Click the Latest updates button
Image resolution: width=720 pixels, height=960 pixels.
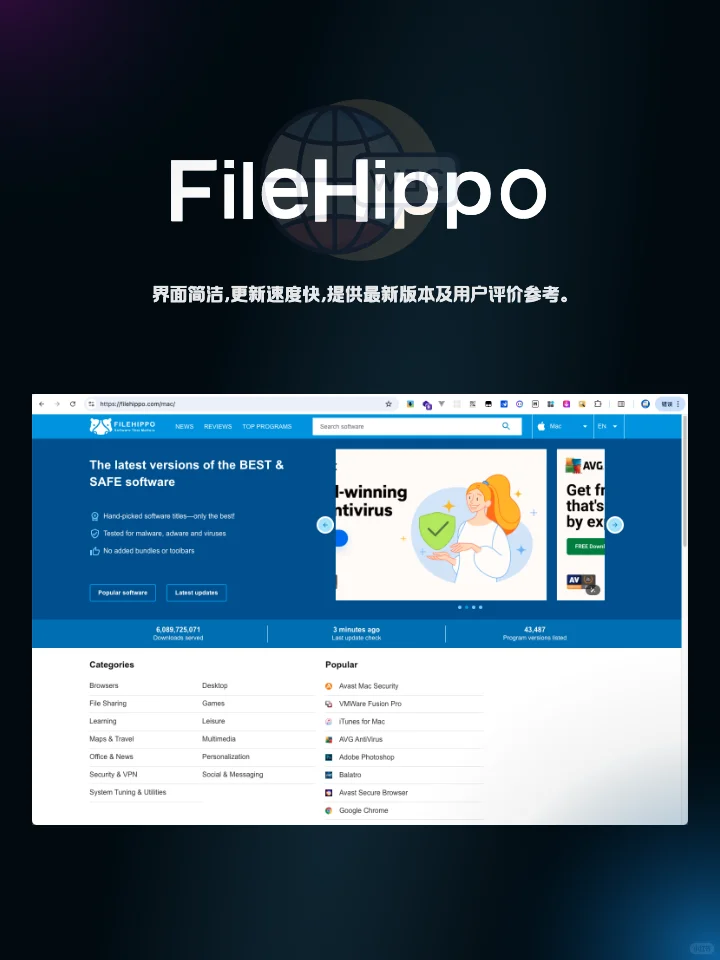(x=197, y=593)
